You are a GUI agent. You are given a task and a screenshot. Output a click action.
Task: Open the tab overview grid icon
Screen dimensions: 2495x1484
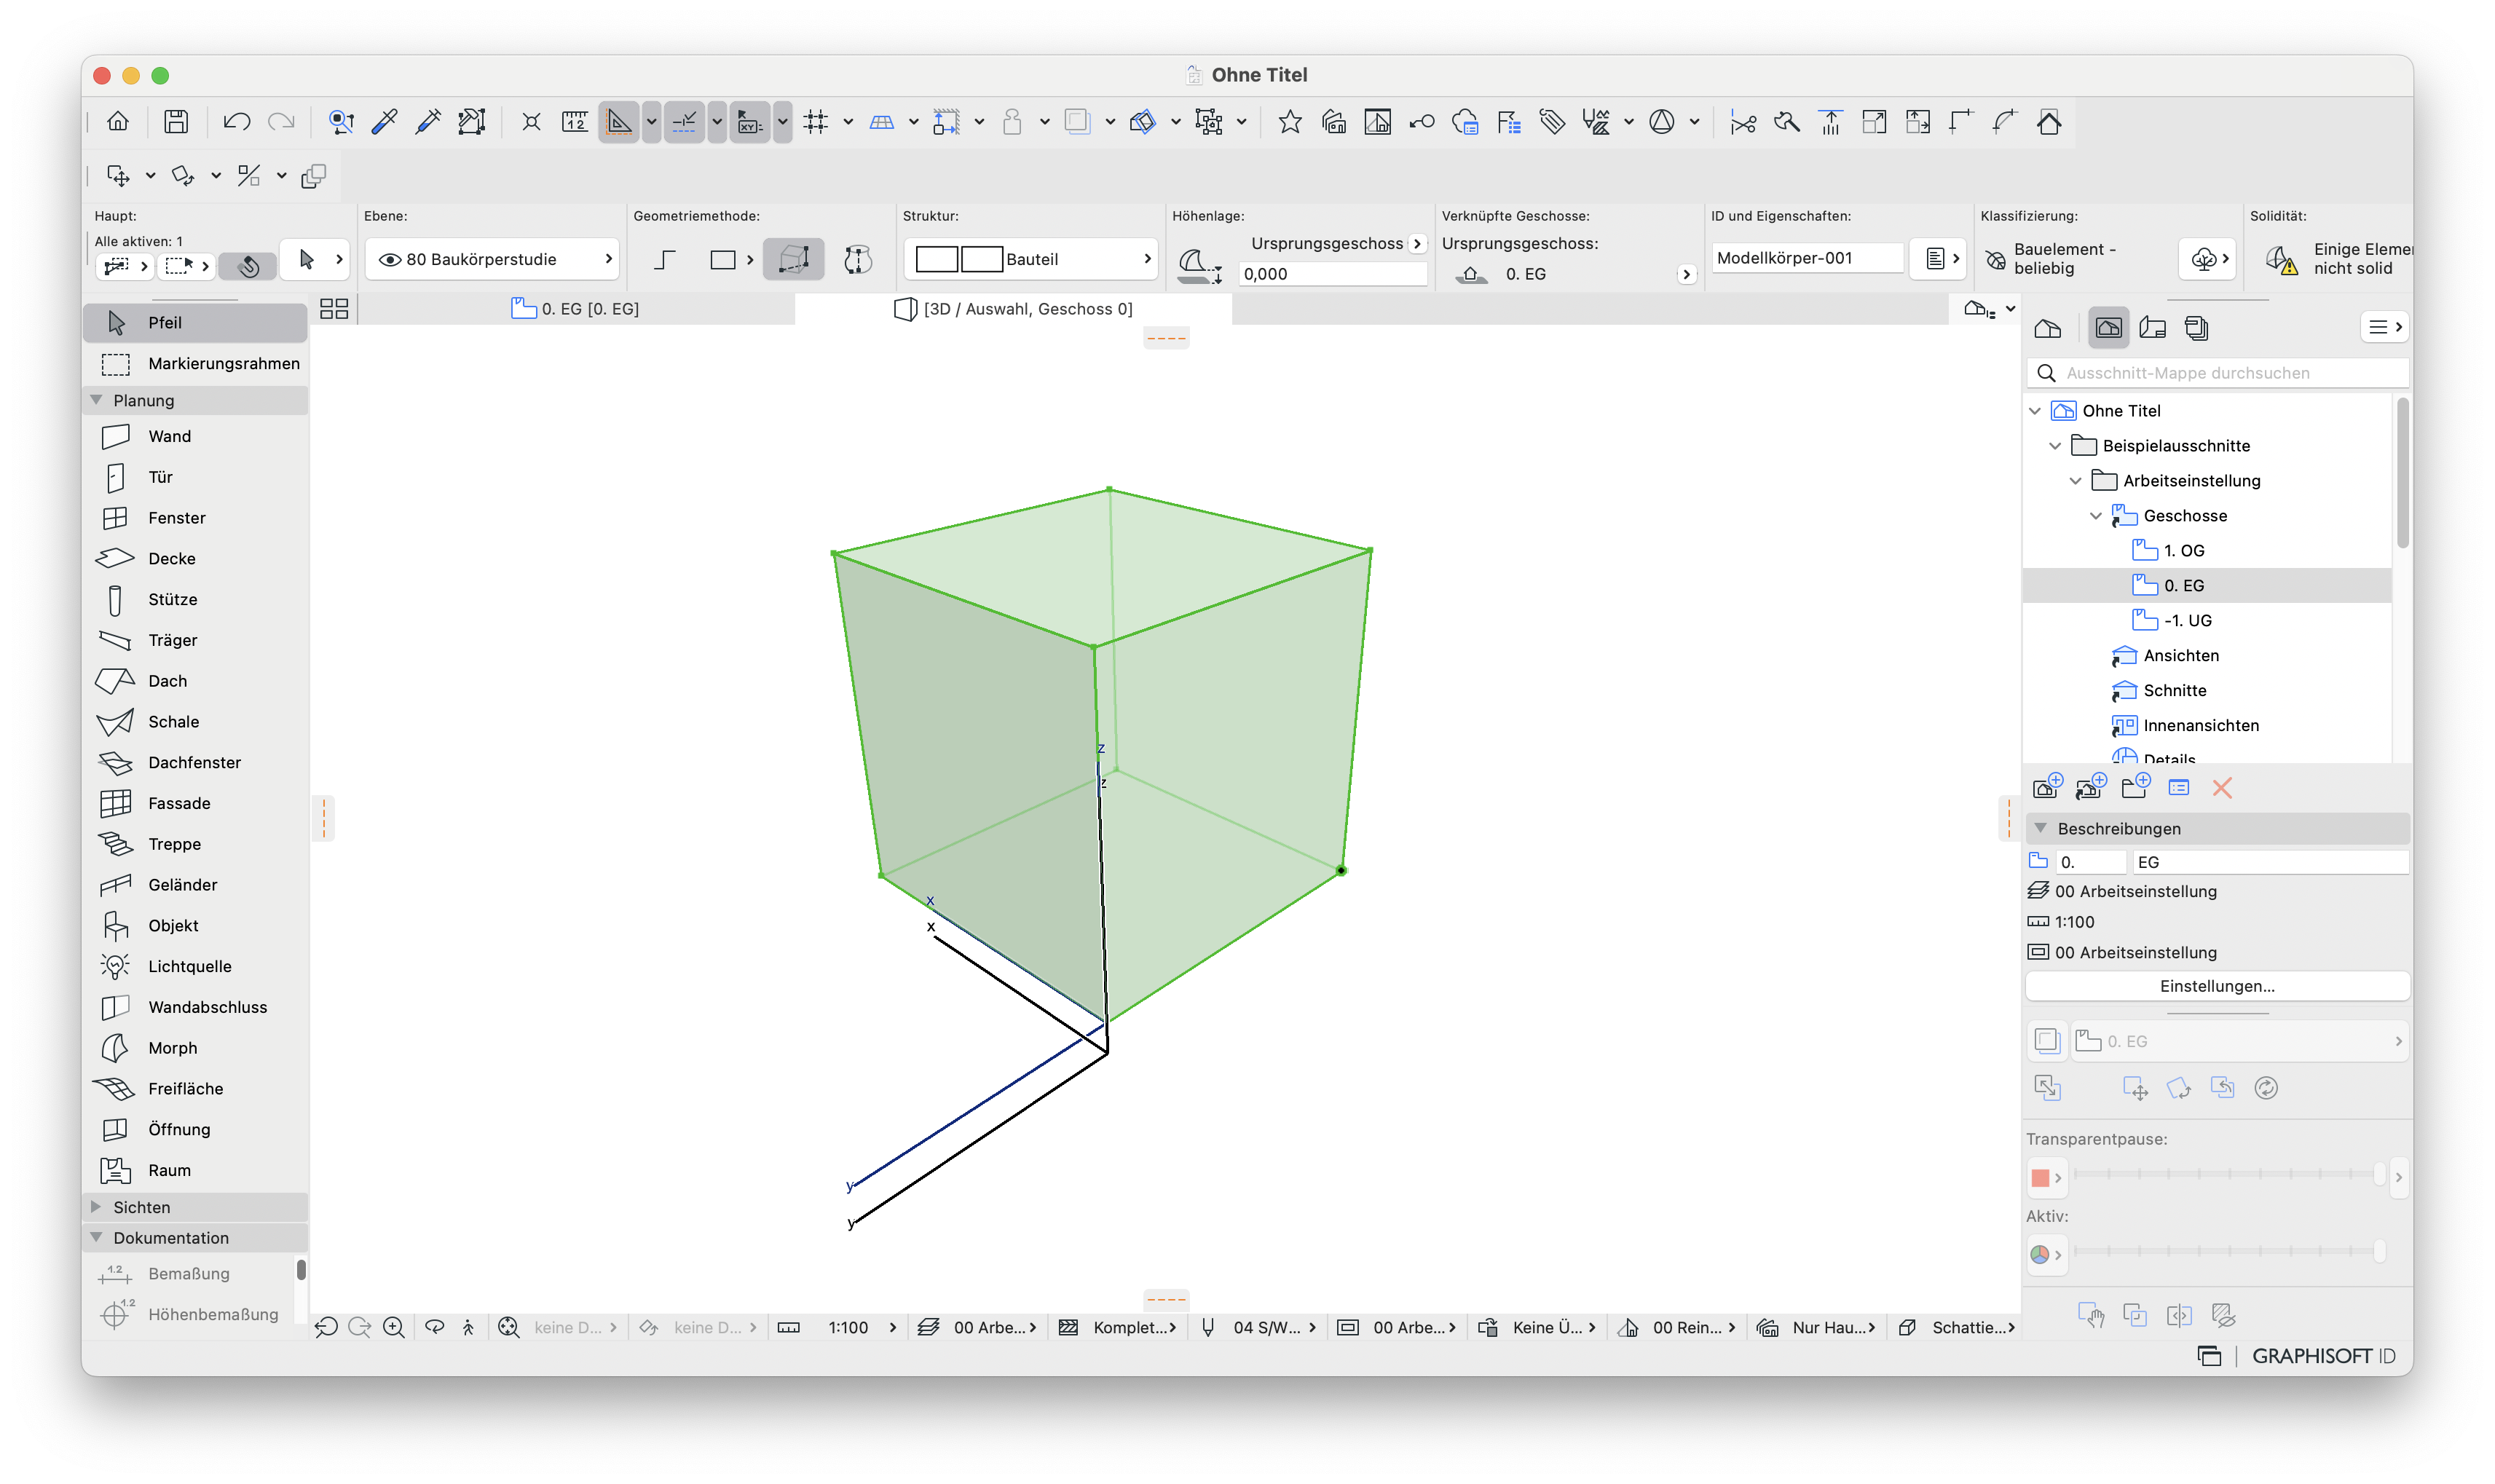point(334,309)
